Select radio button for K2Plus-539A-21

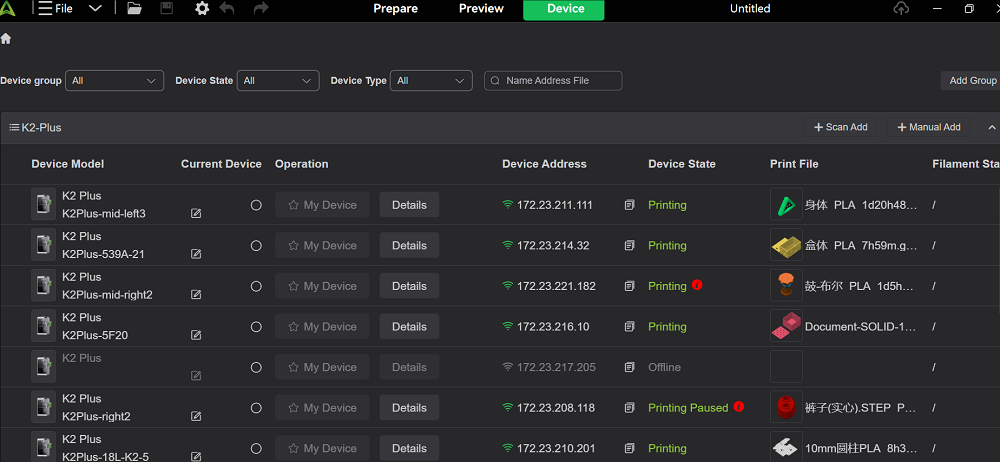point(256,246)
